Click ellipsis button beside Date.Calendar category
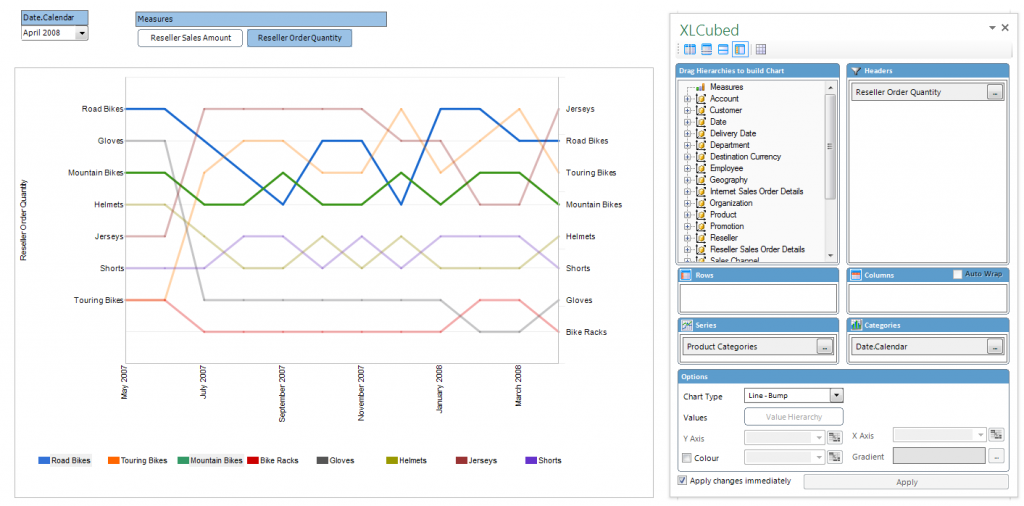 (994, 346)
